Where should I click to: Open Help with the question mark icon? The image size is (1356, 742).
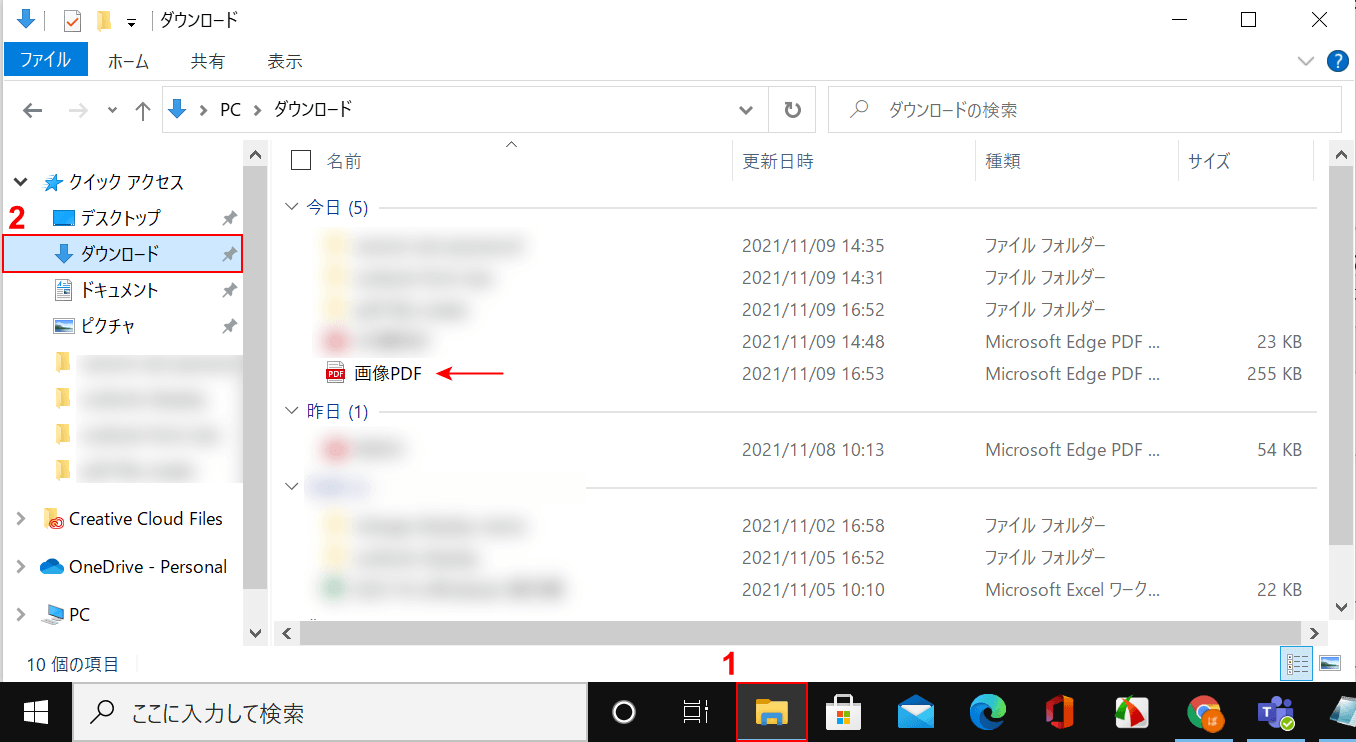click(x=1337, y=61)
